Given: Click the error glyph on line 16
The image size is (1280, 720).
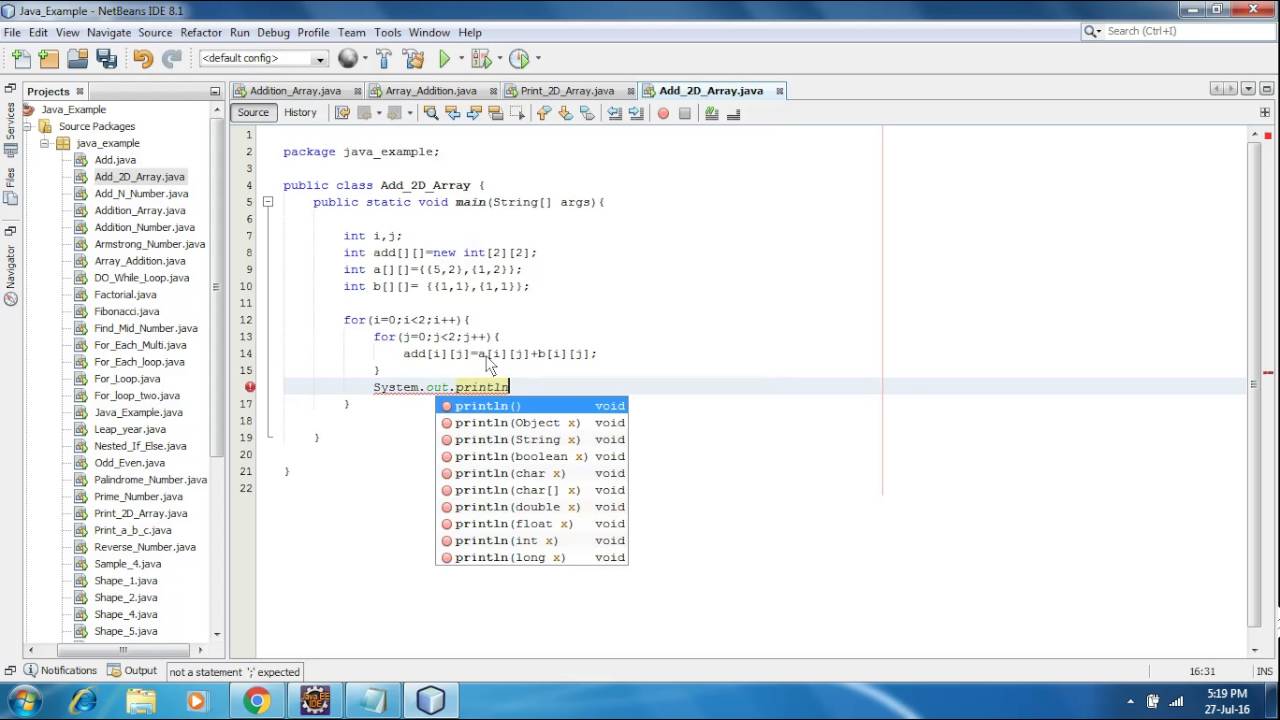Looking at the screenshot, I should tap(250, 387).
